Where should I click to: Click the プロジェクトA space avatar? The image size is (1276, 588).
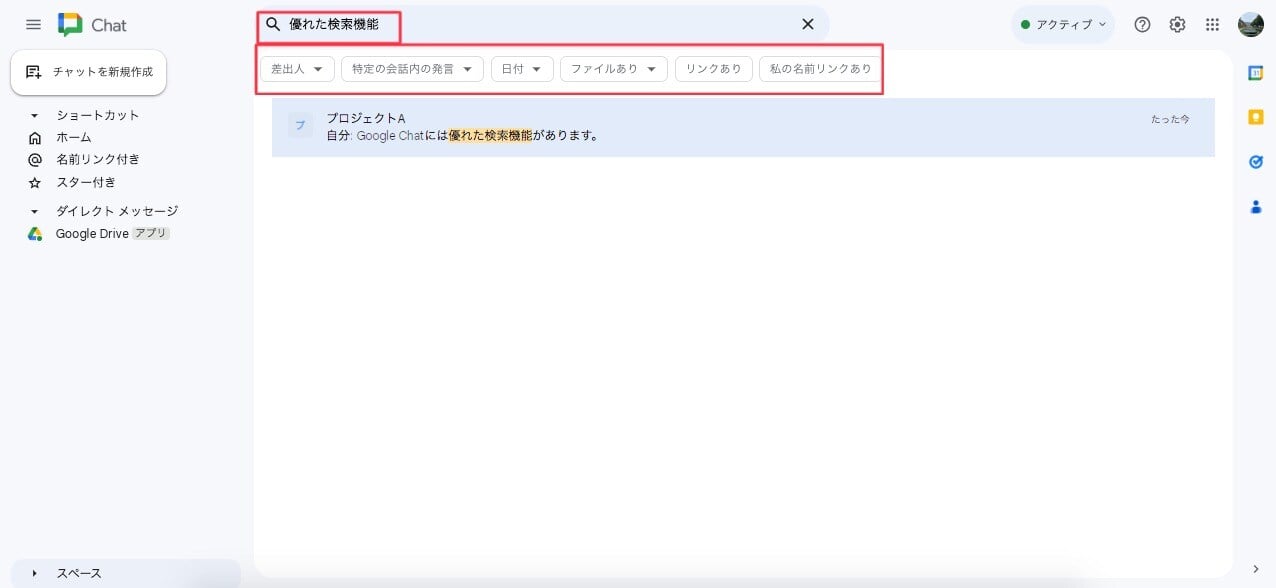pyautogui.click(x=300, y=125)
